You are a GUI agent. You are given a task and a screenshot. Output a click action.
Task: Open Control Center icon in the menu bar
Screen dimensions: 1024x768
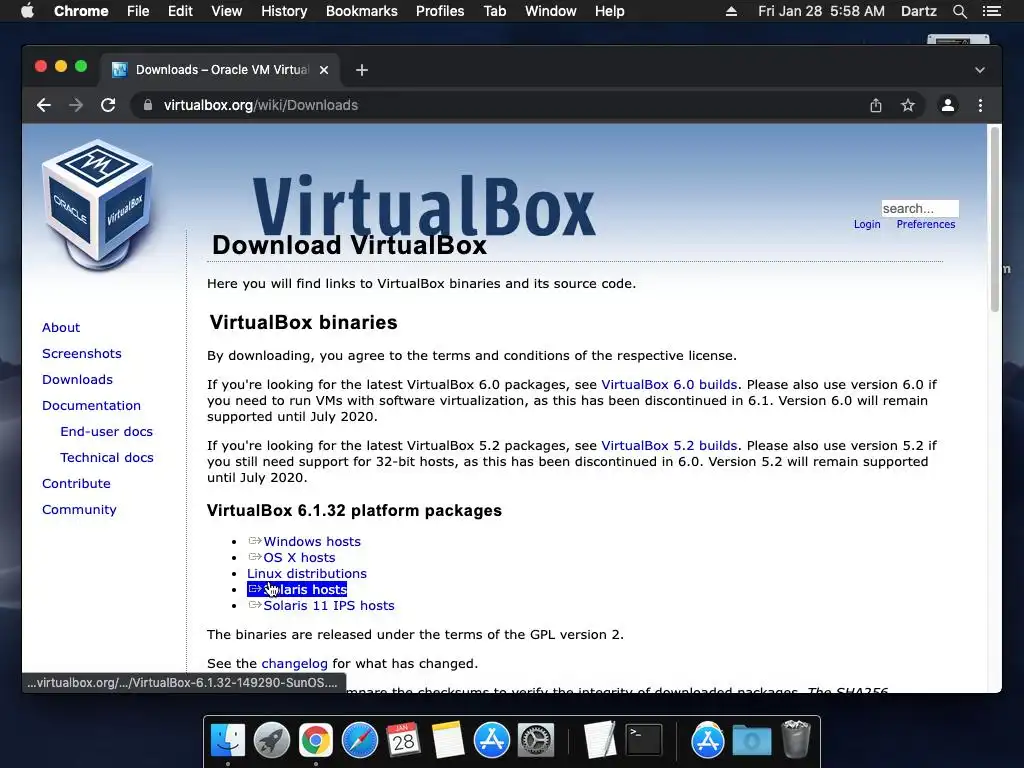click(991, 11)
